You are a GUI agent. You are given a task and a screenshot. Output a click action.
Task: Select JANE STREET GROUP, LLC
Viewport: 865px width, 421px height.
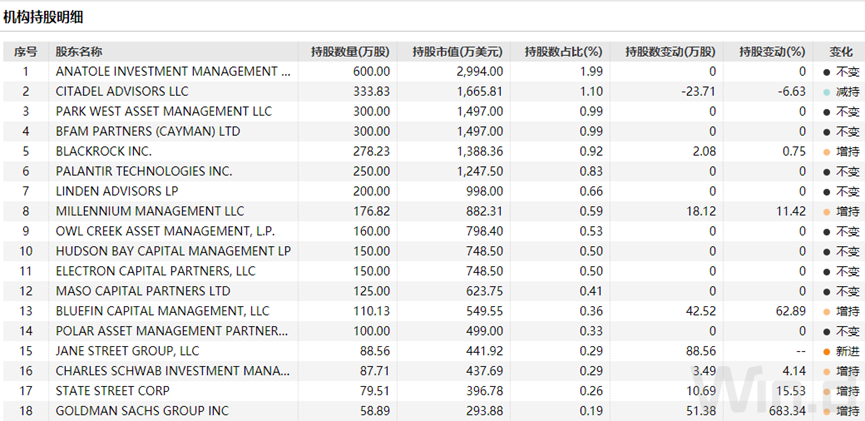127,351
